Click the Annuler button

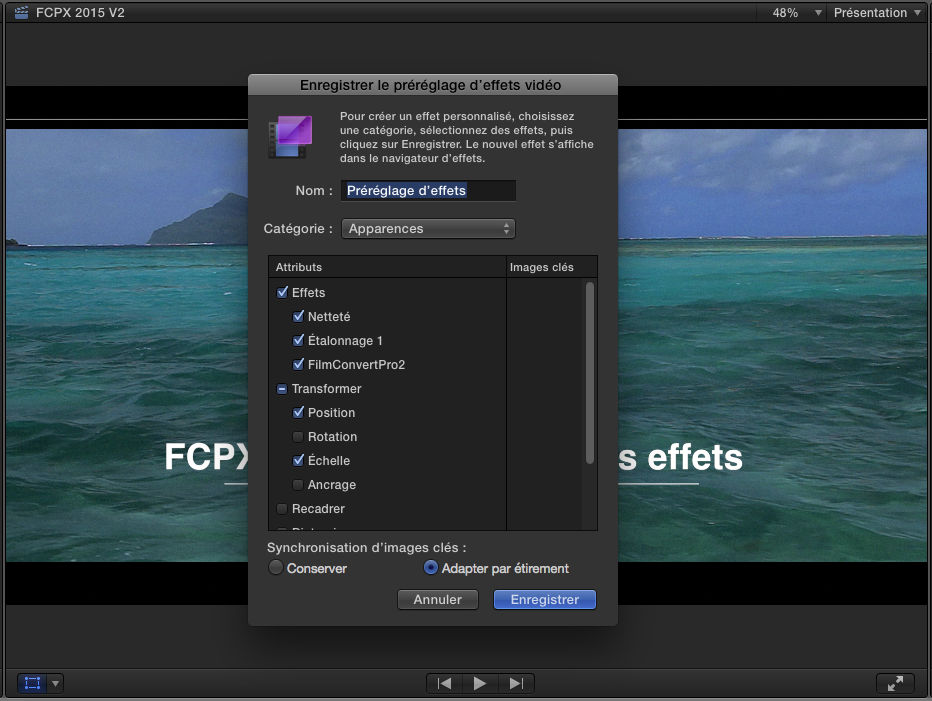(x=437, y=599)
